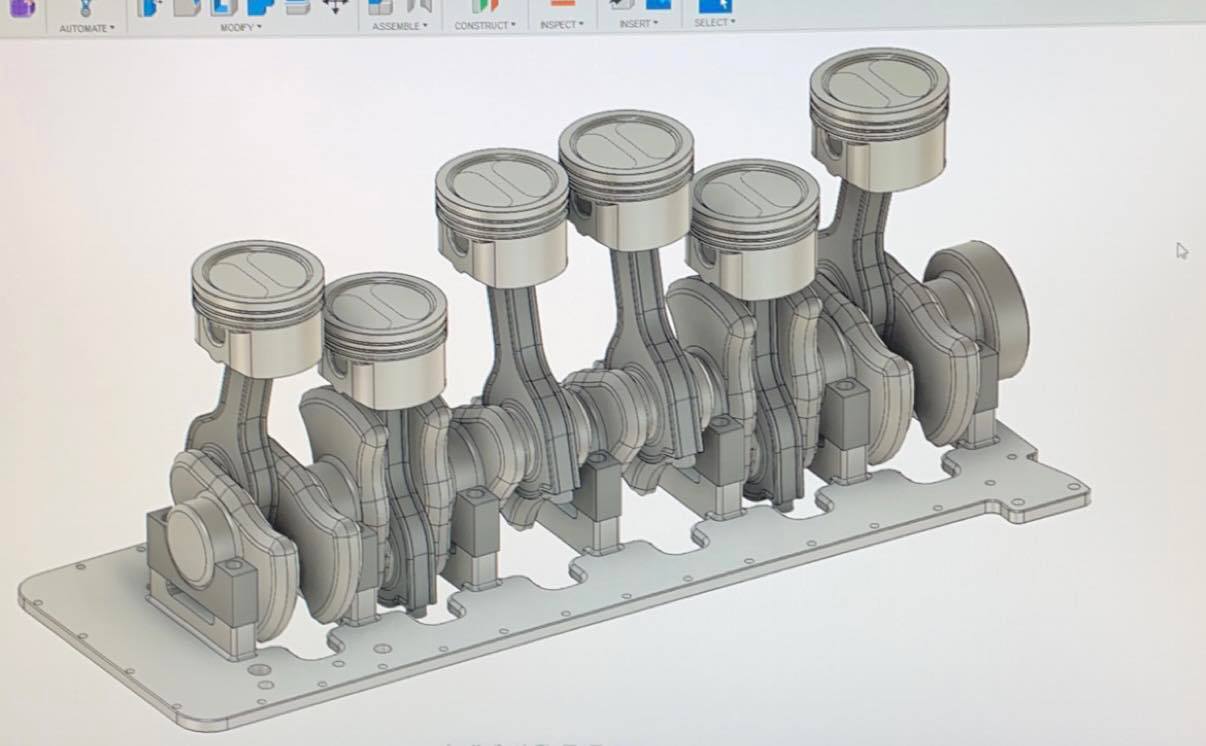
Task: Click the Offset Plane icon in Construct
Action: 484,6
